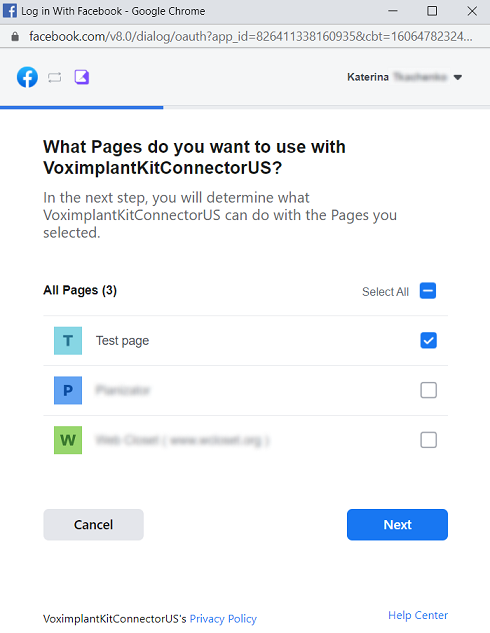Select the green W page avatar

pyautogui.click(x=68, y=440)
